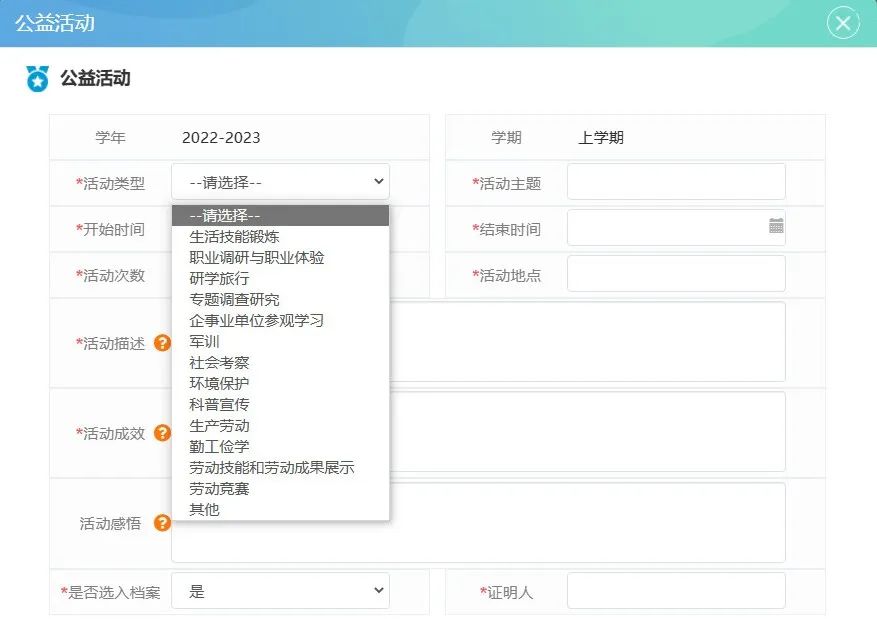
Task: Click the 公益活动 medal icon
Action: (x=37, y=79)
